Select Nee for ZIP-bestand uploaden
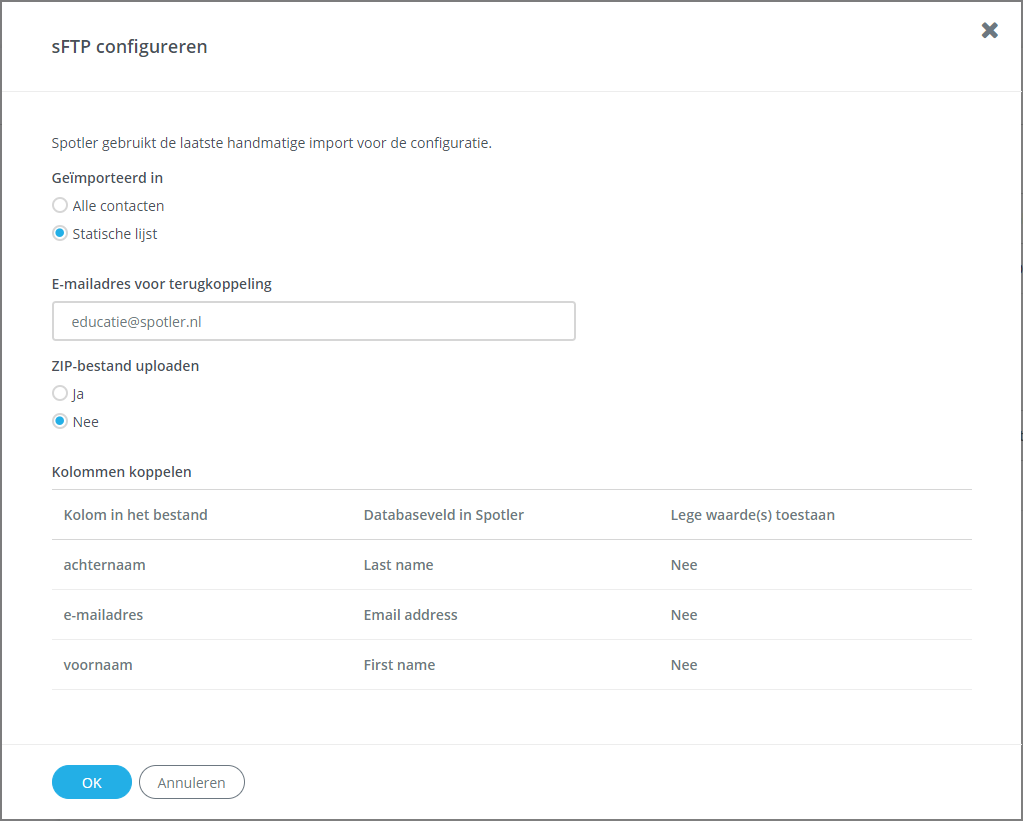 (60, 422)
